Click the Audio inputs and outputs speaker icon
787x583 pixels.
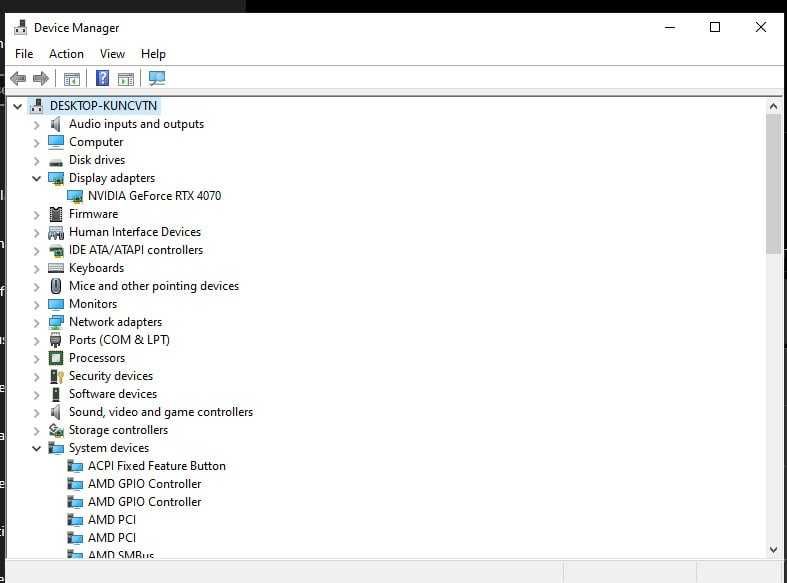[56, 124]
